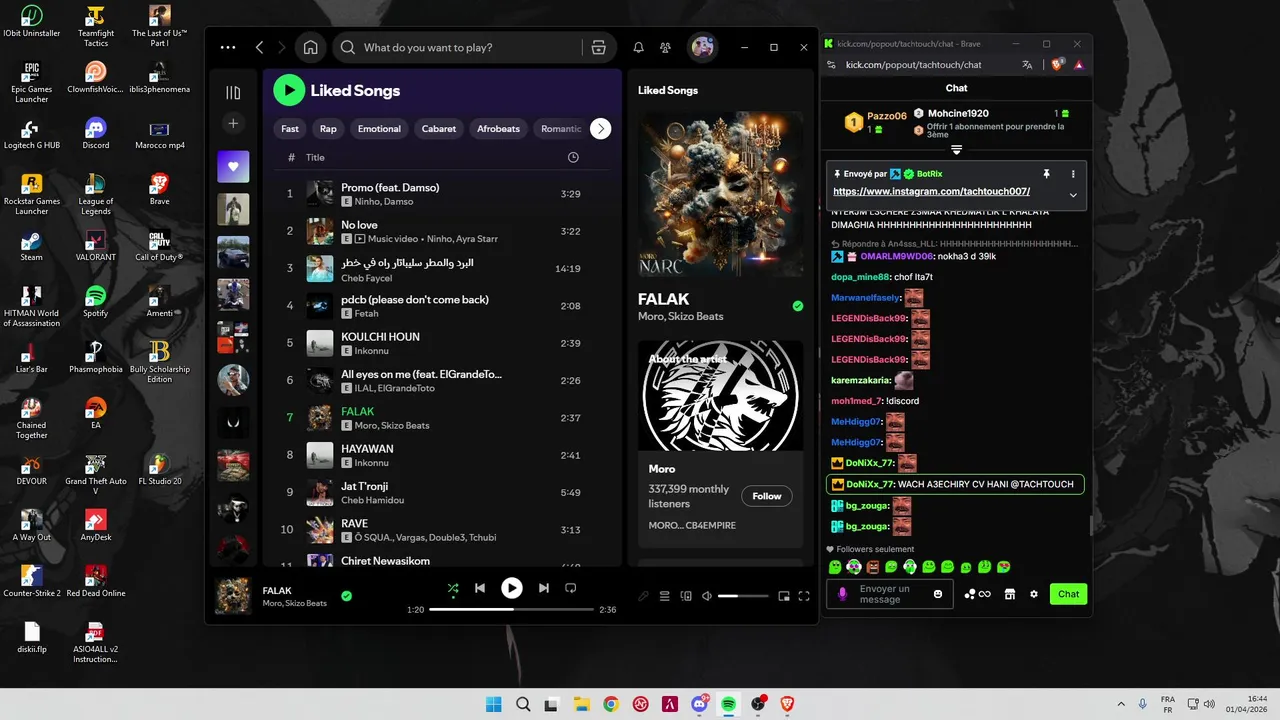Select song RAVE in list
Image resolution: width=1280 pixels, height=720 pixels.
coord(444,530)
